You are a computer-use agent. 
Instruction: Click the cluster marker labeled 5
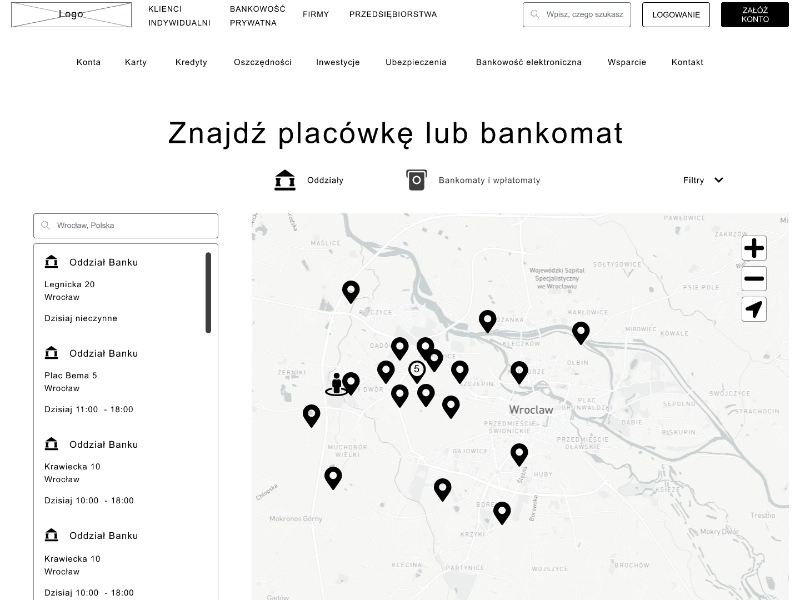coord(417,370)
